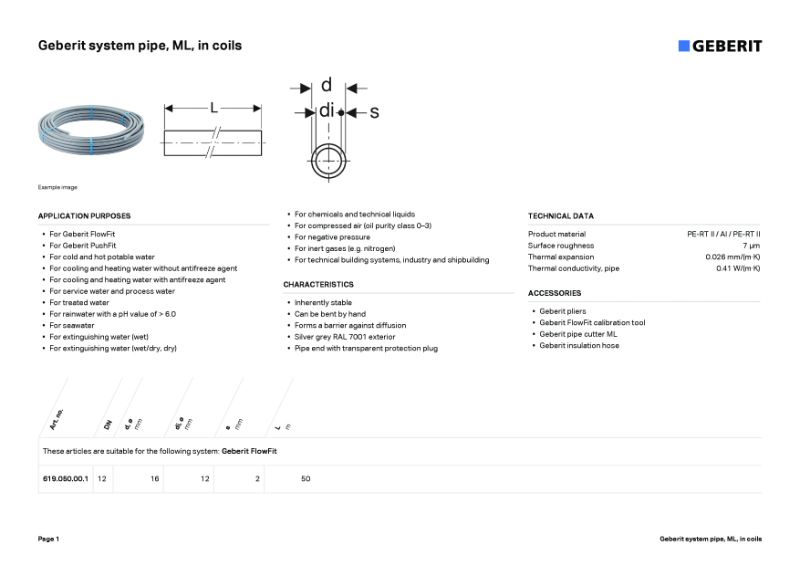Click the CHARACTERISTICS section heading

pyautogui.click(x=318, y=285)
